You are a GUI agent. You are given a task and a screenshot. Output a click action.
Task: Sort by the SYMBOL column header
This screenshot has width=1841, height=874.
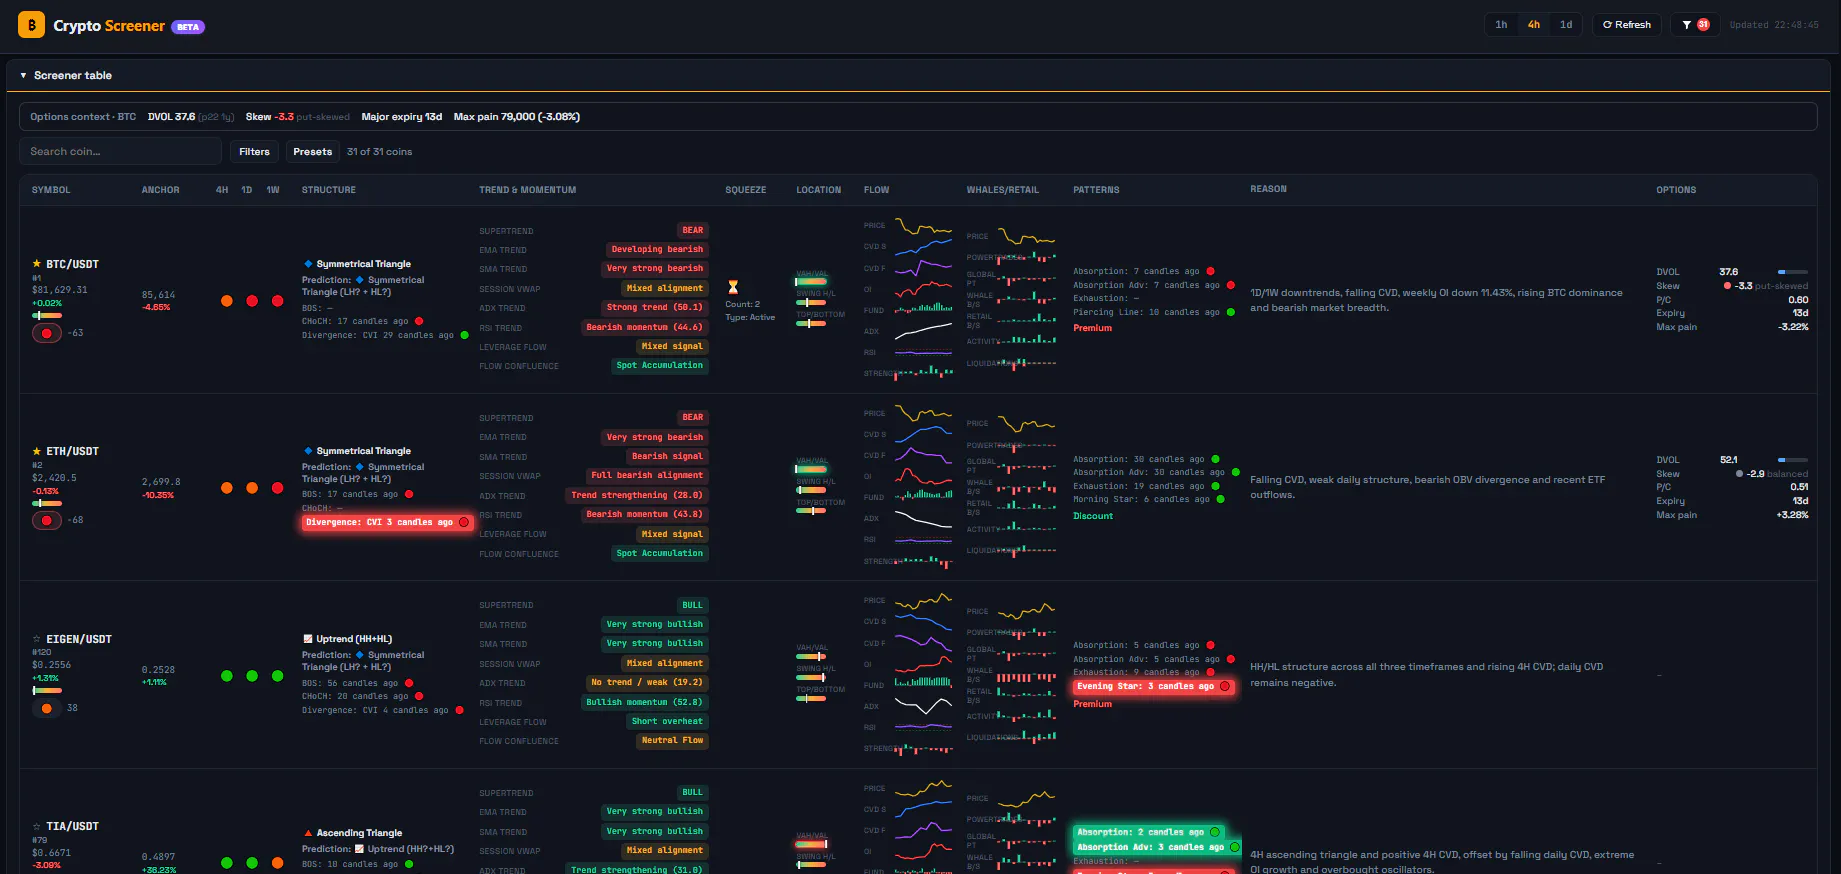pos(51,190)
